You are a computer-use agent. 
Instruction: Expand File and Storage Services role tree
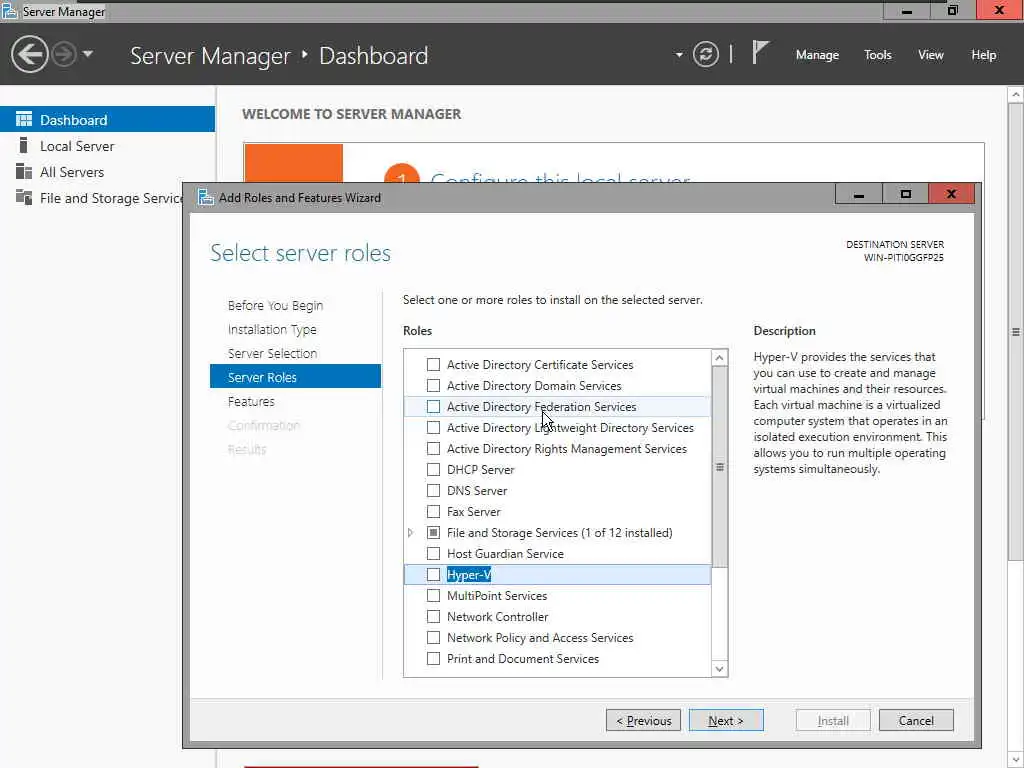pyautogui.click(x=411, y=533)
